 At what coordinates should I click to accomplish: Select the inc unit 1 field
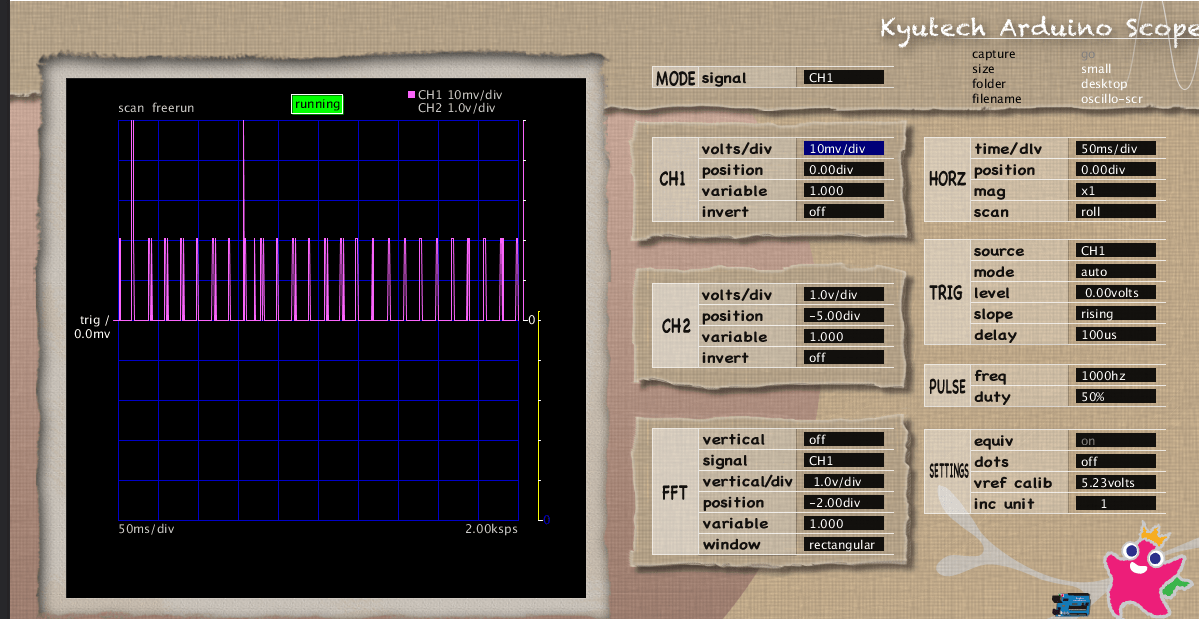click(x=1116, y=504)
